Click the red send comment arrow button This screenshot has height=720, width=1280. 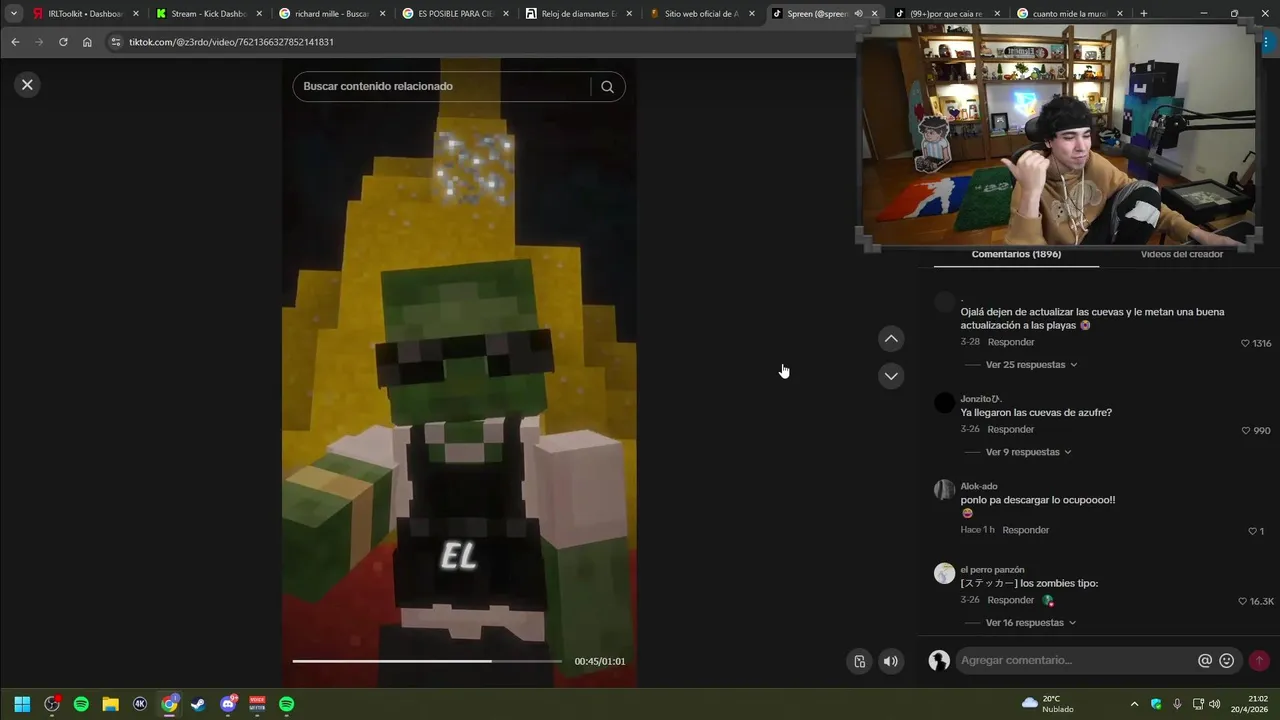pos(1259,661)
